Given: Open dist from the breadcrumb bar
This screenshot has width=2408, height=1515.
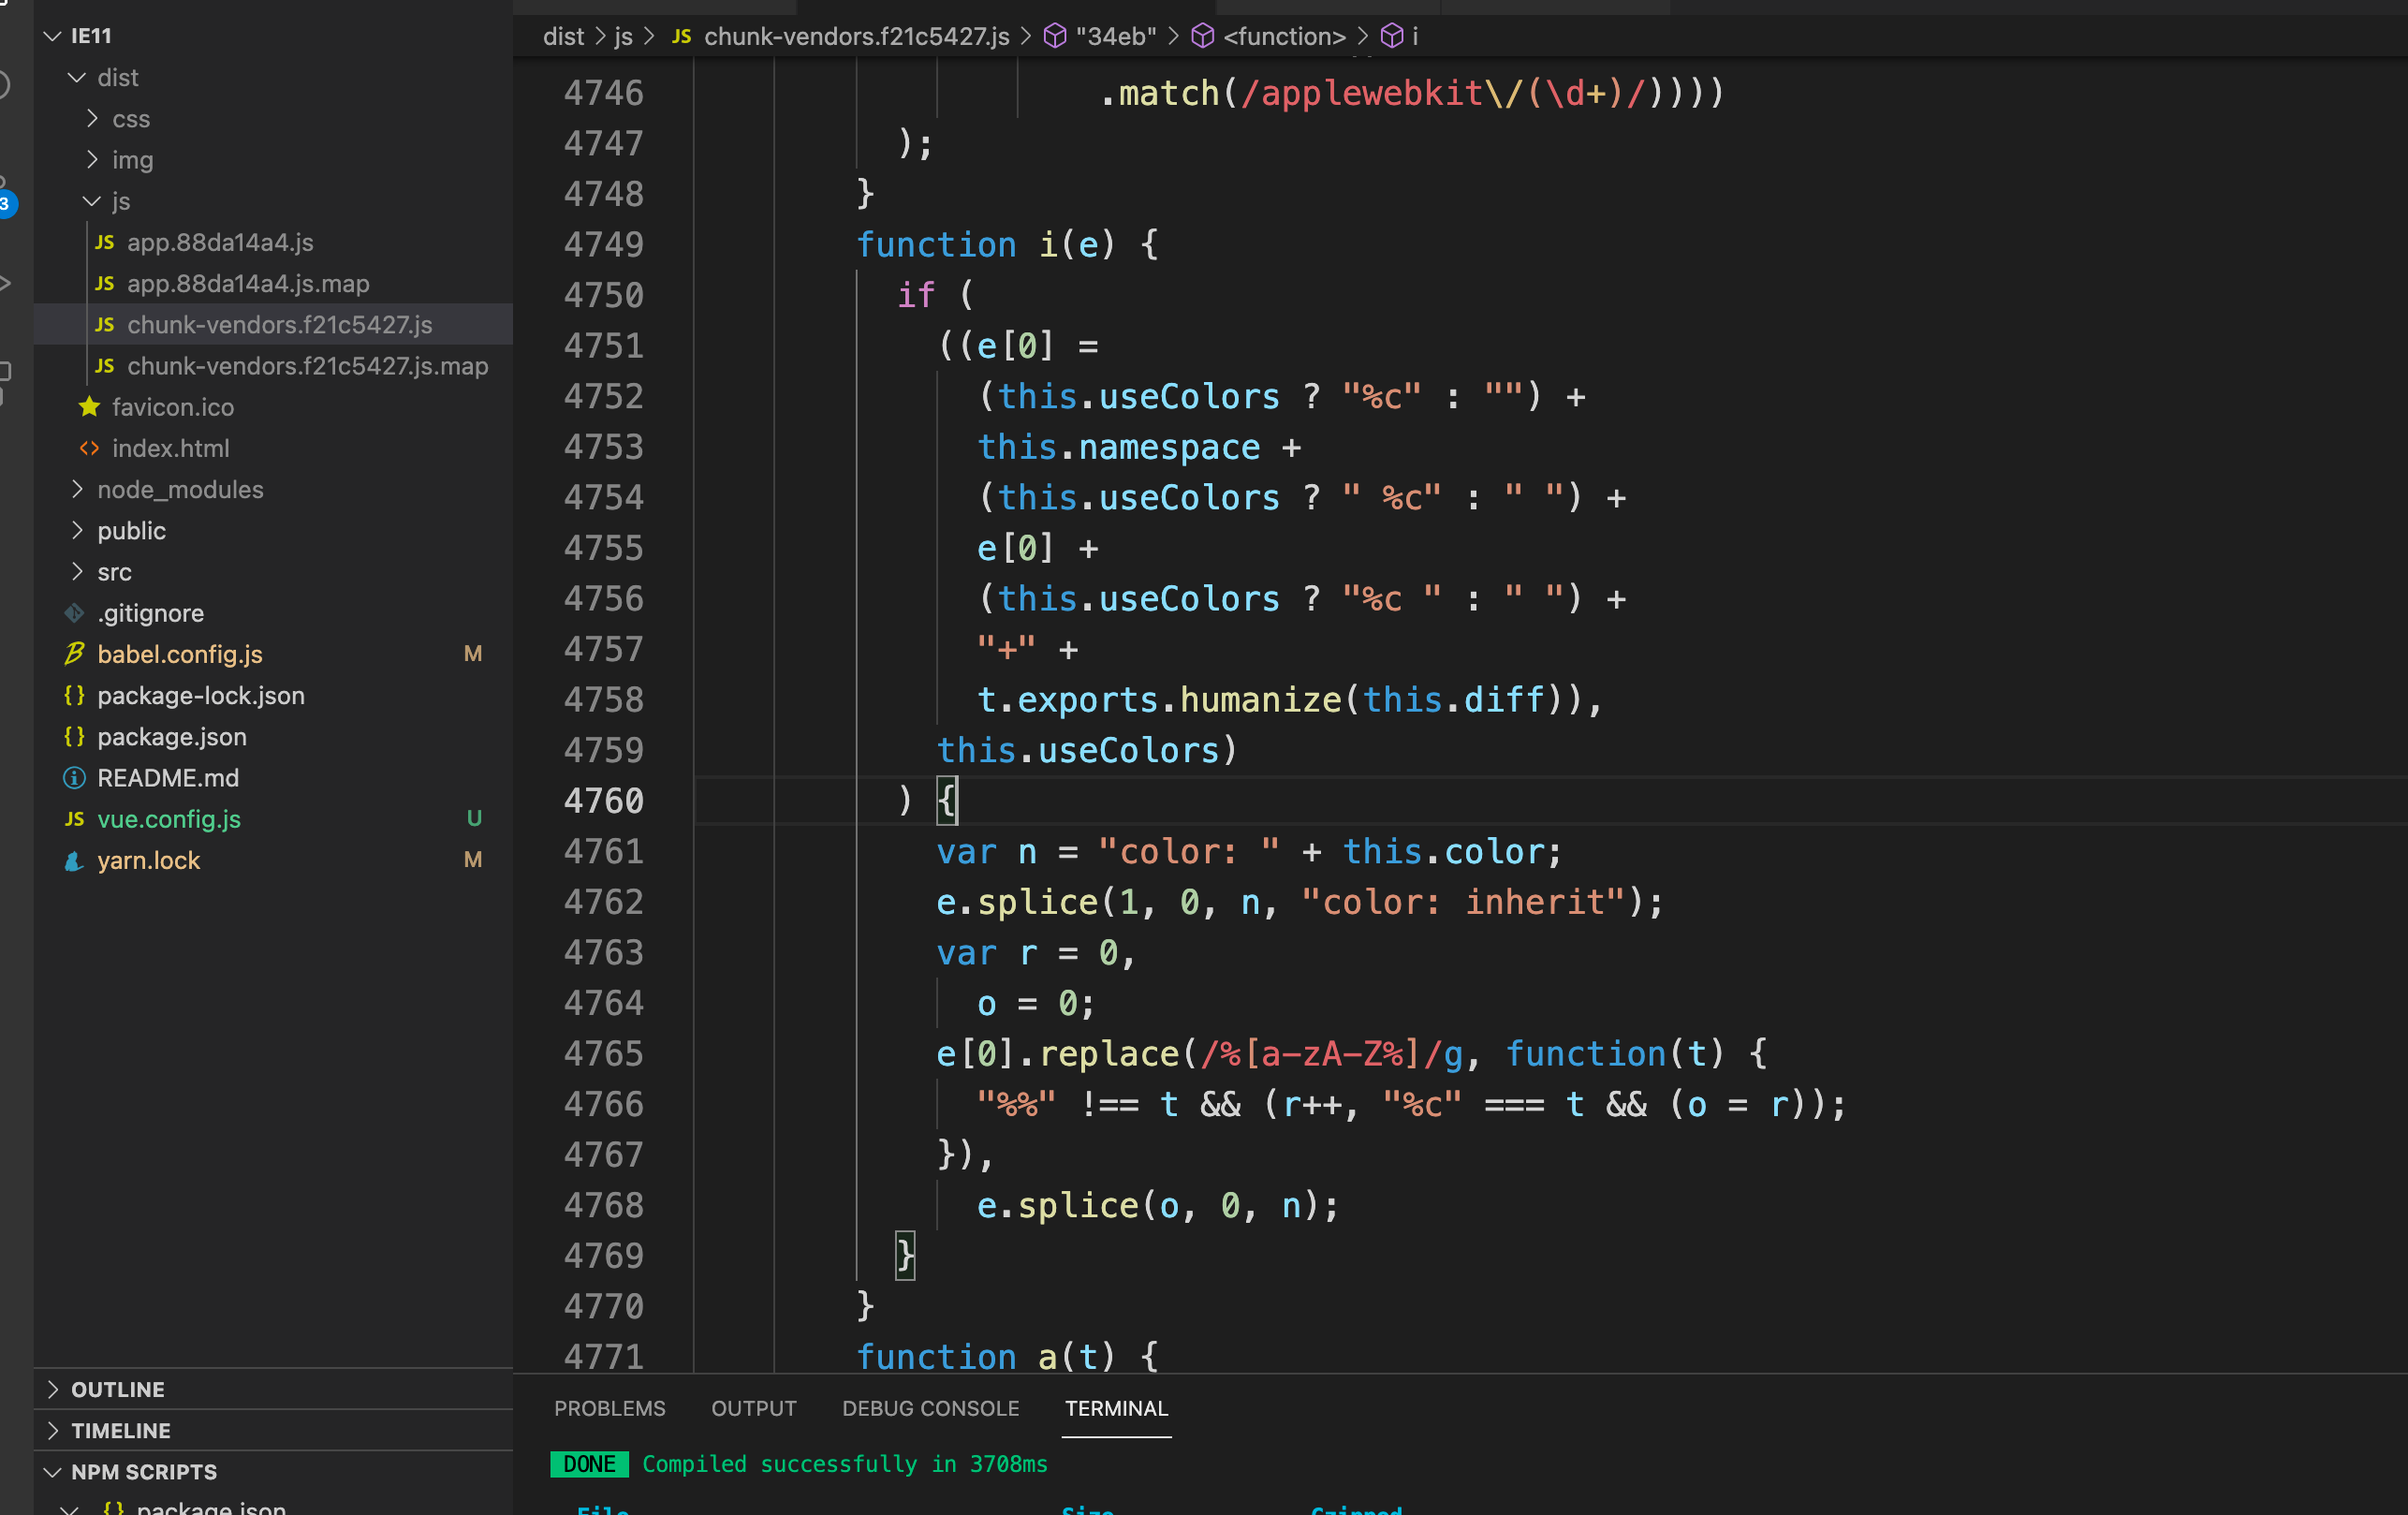Looking at the screenshot, I should (563, 36).
